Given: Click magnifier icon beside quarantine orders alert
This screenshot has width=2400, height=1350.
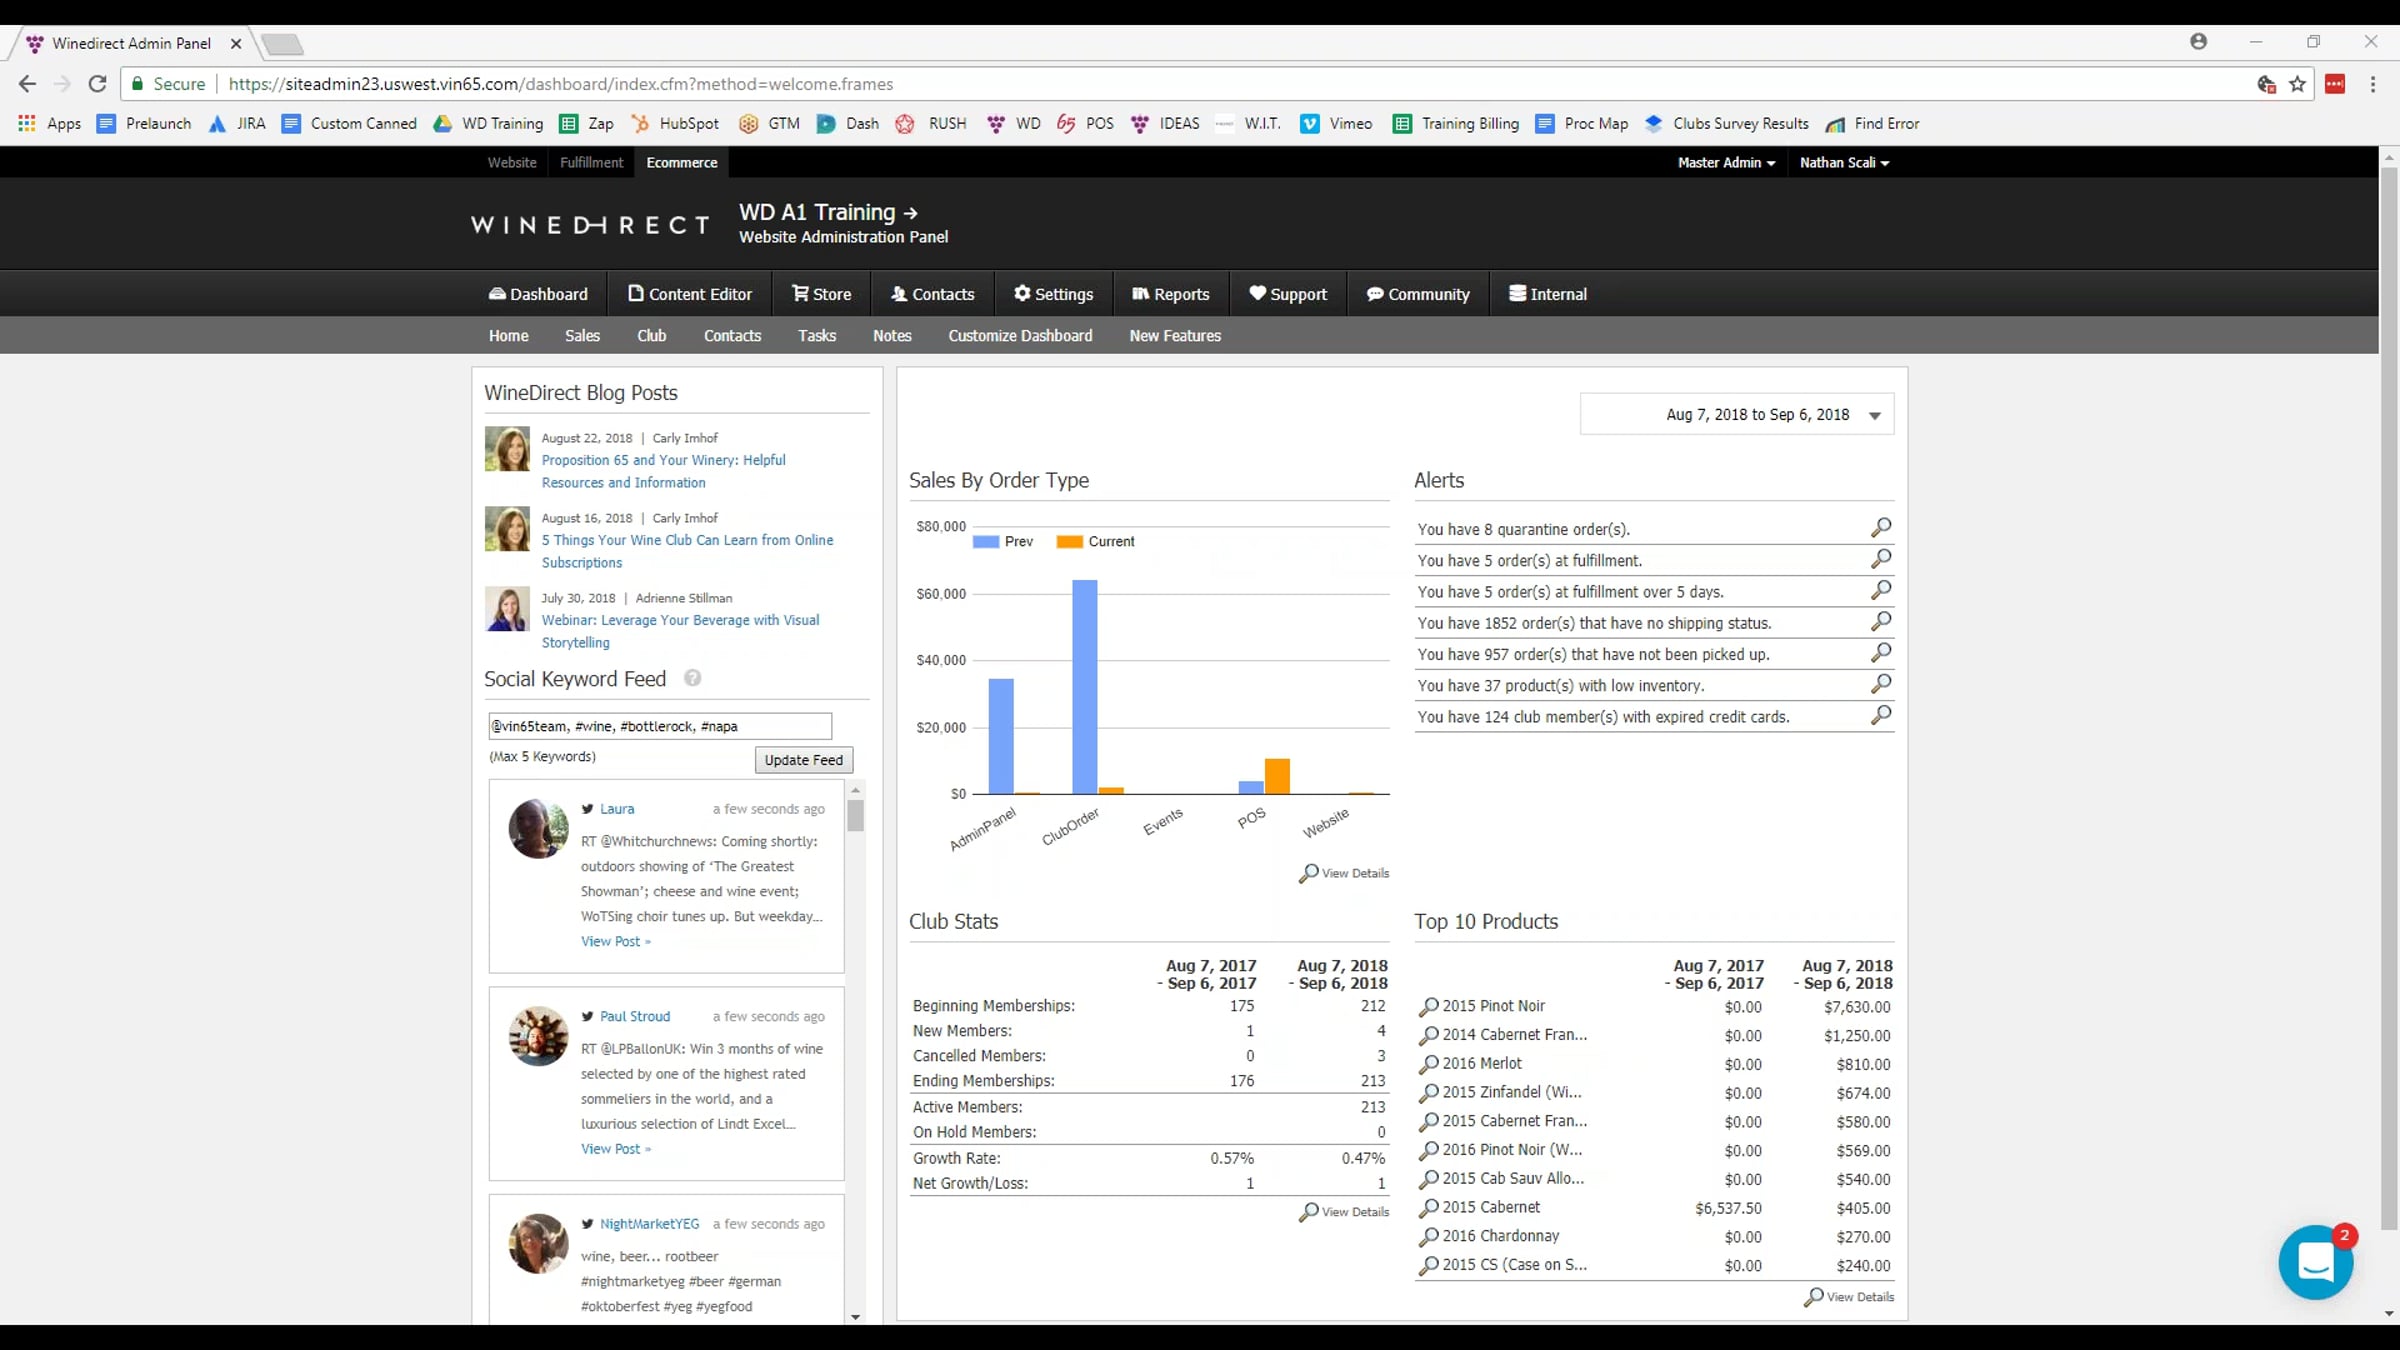Looking at the screenshot, I should (1880, 527).
